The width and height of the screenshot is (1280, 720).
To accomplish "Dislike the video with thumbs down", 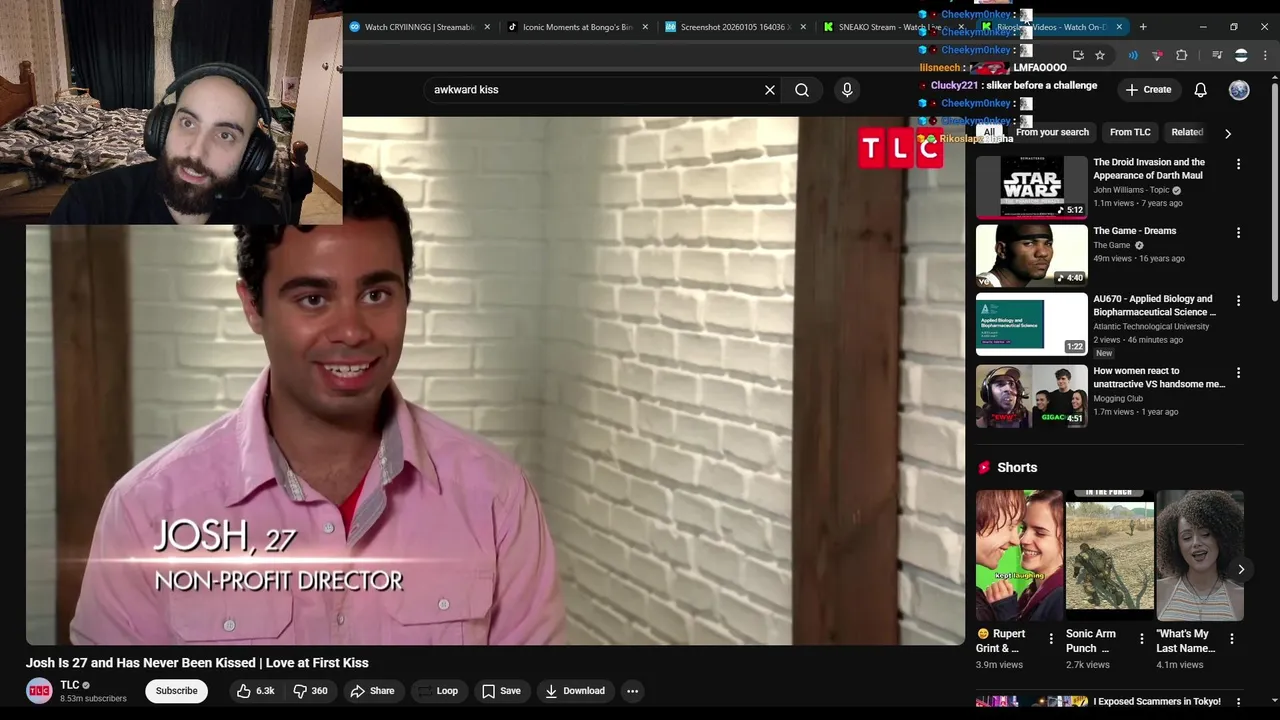I will click(x=311, y=691).
